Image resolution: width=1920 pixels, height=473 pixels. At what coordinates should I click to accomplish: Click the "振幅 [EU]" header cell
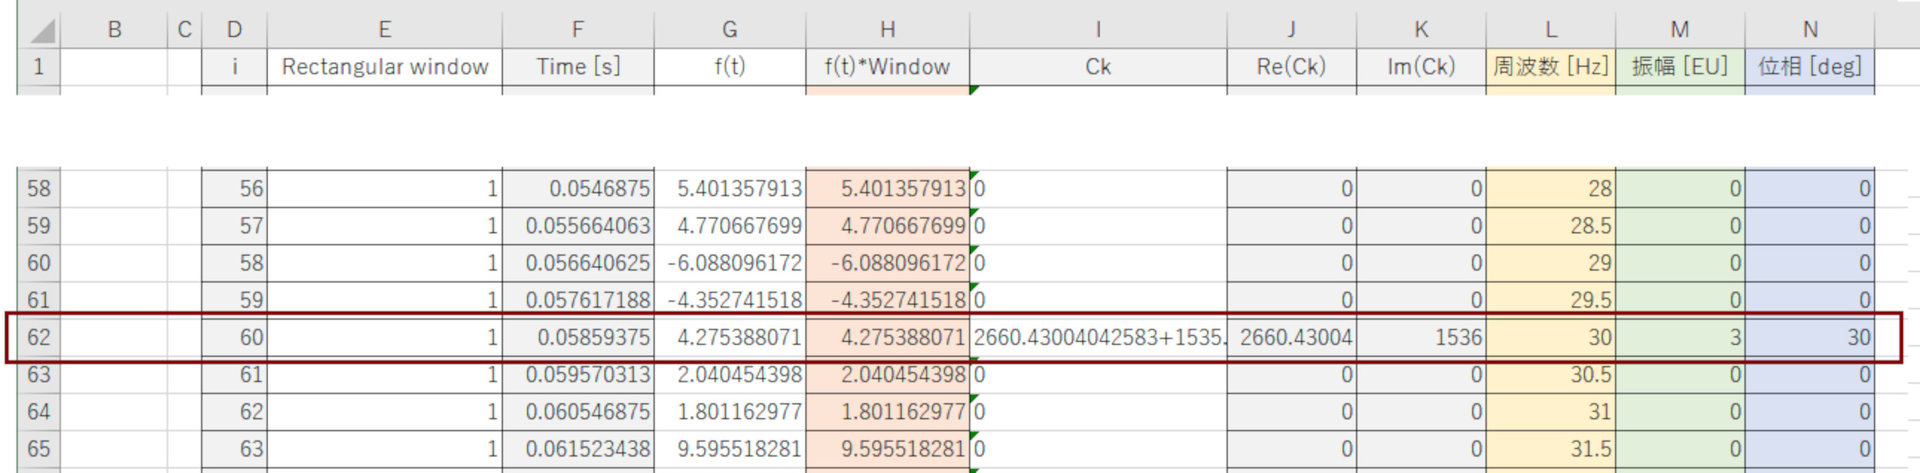tap(1679, 67)
